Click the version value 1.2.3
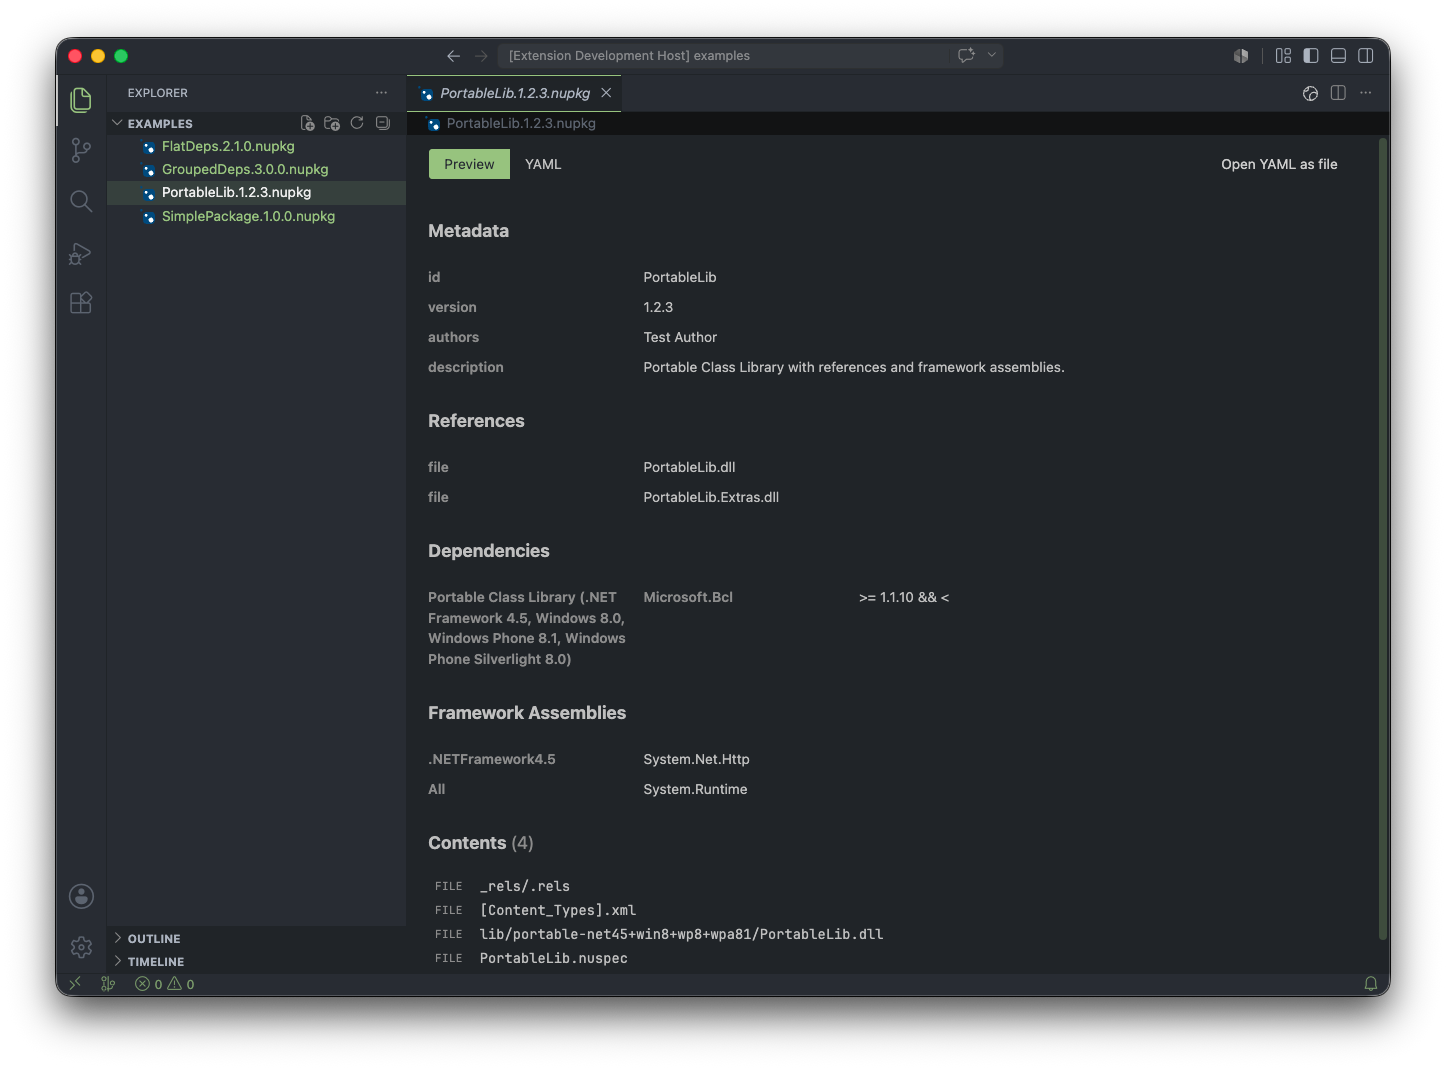The image size is (1446, 1070). click(x=658, y=307)
